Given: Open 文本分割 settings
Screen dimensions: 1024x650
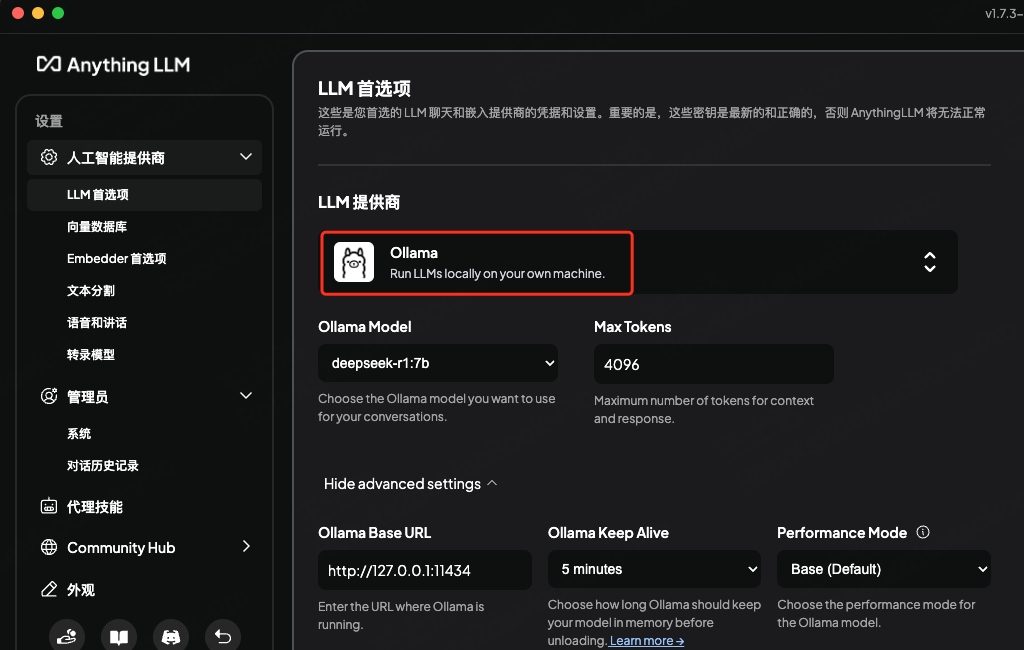Looking at the screenshot, I should 91,291.
